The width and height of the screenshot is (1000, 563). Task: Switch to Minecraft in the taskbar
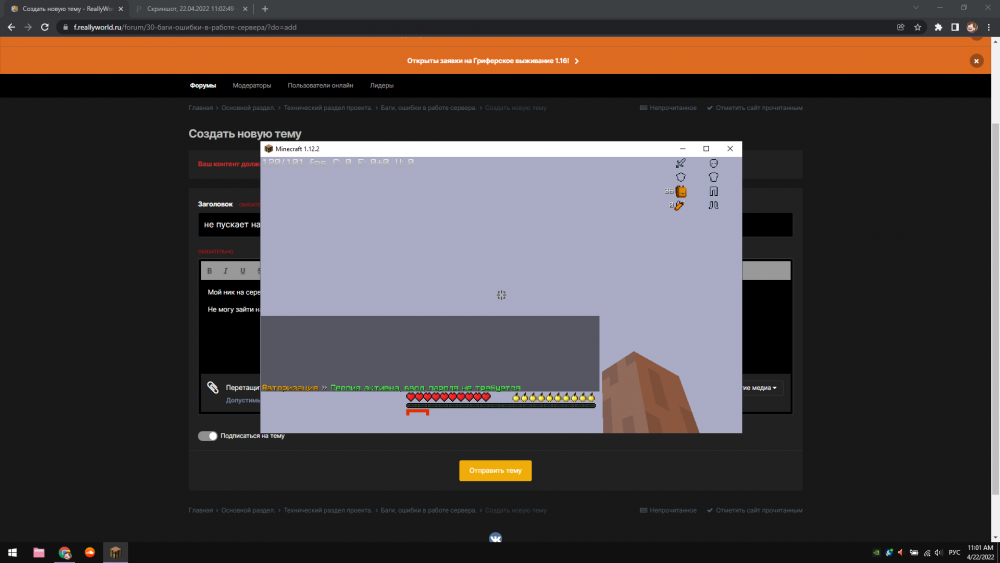coord(115,552)
